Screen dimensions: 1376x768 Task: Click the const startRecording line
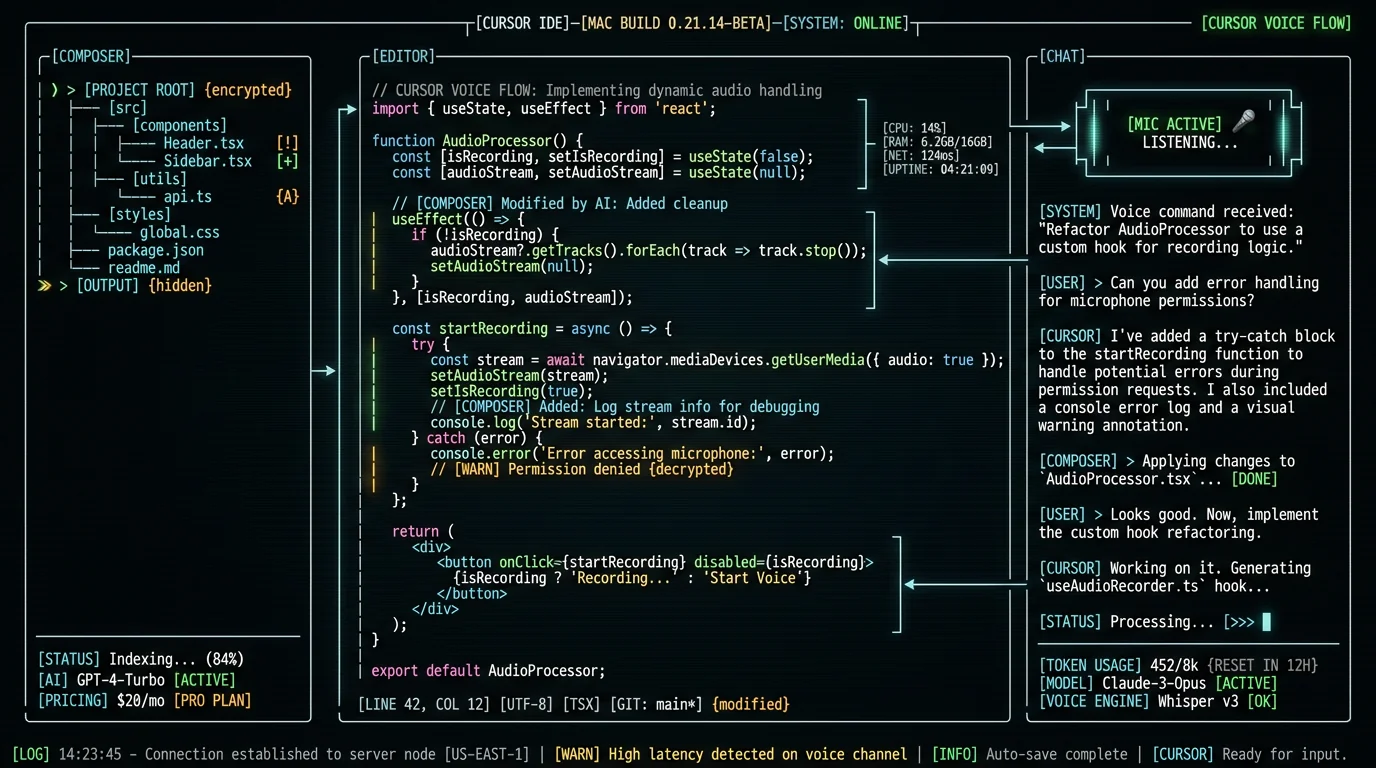[x=532, y=328]
